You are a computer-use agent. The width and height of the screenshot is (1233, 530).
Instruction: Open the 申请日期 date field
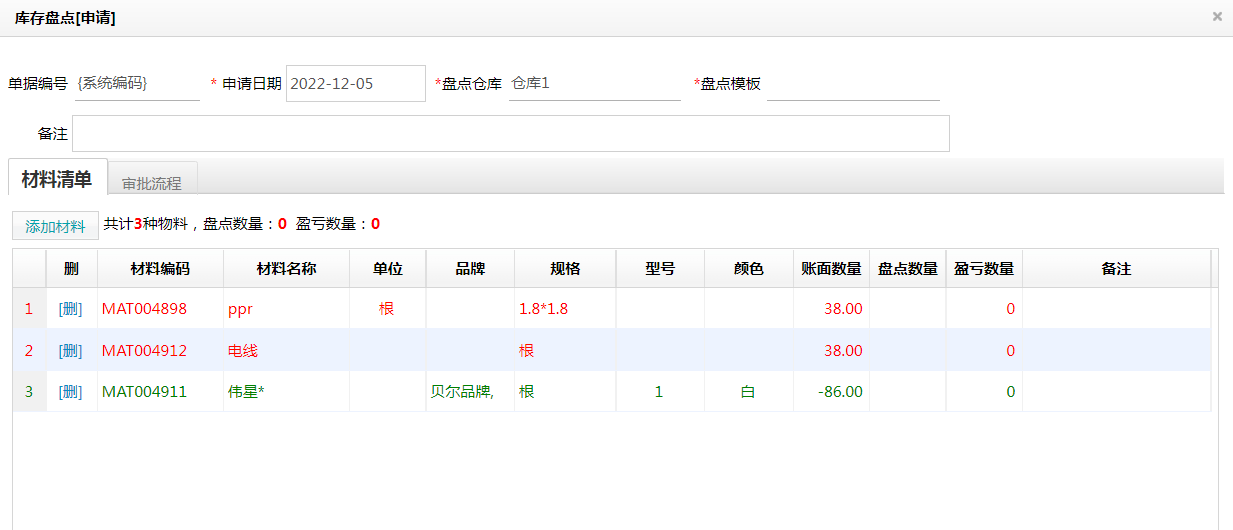pyautogui.click(x=355, y=84)
